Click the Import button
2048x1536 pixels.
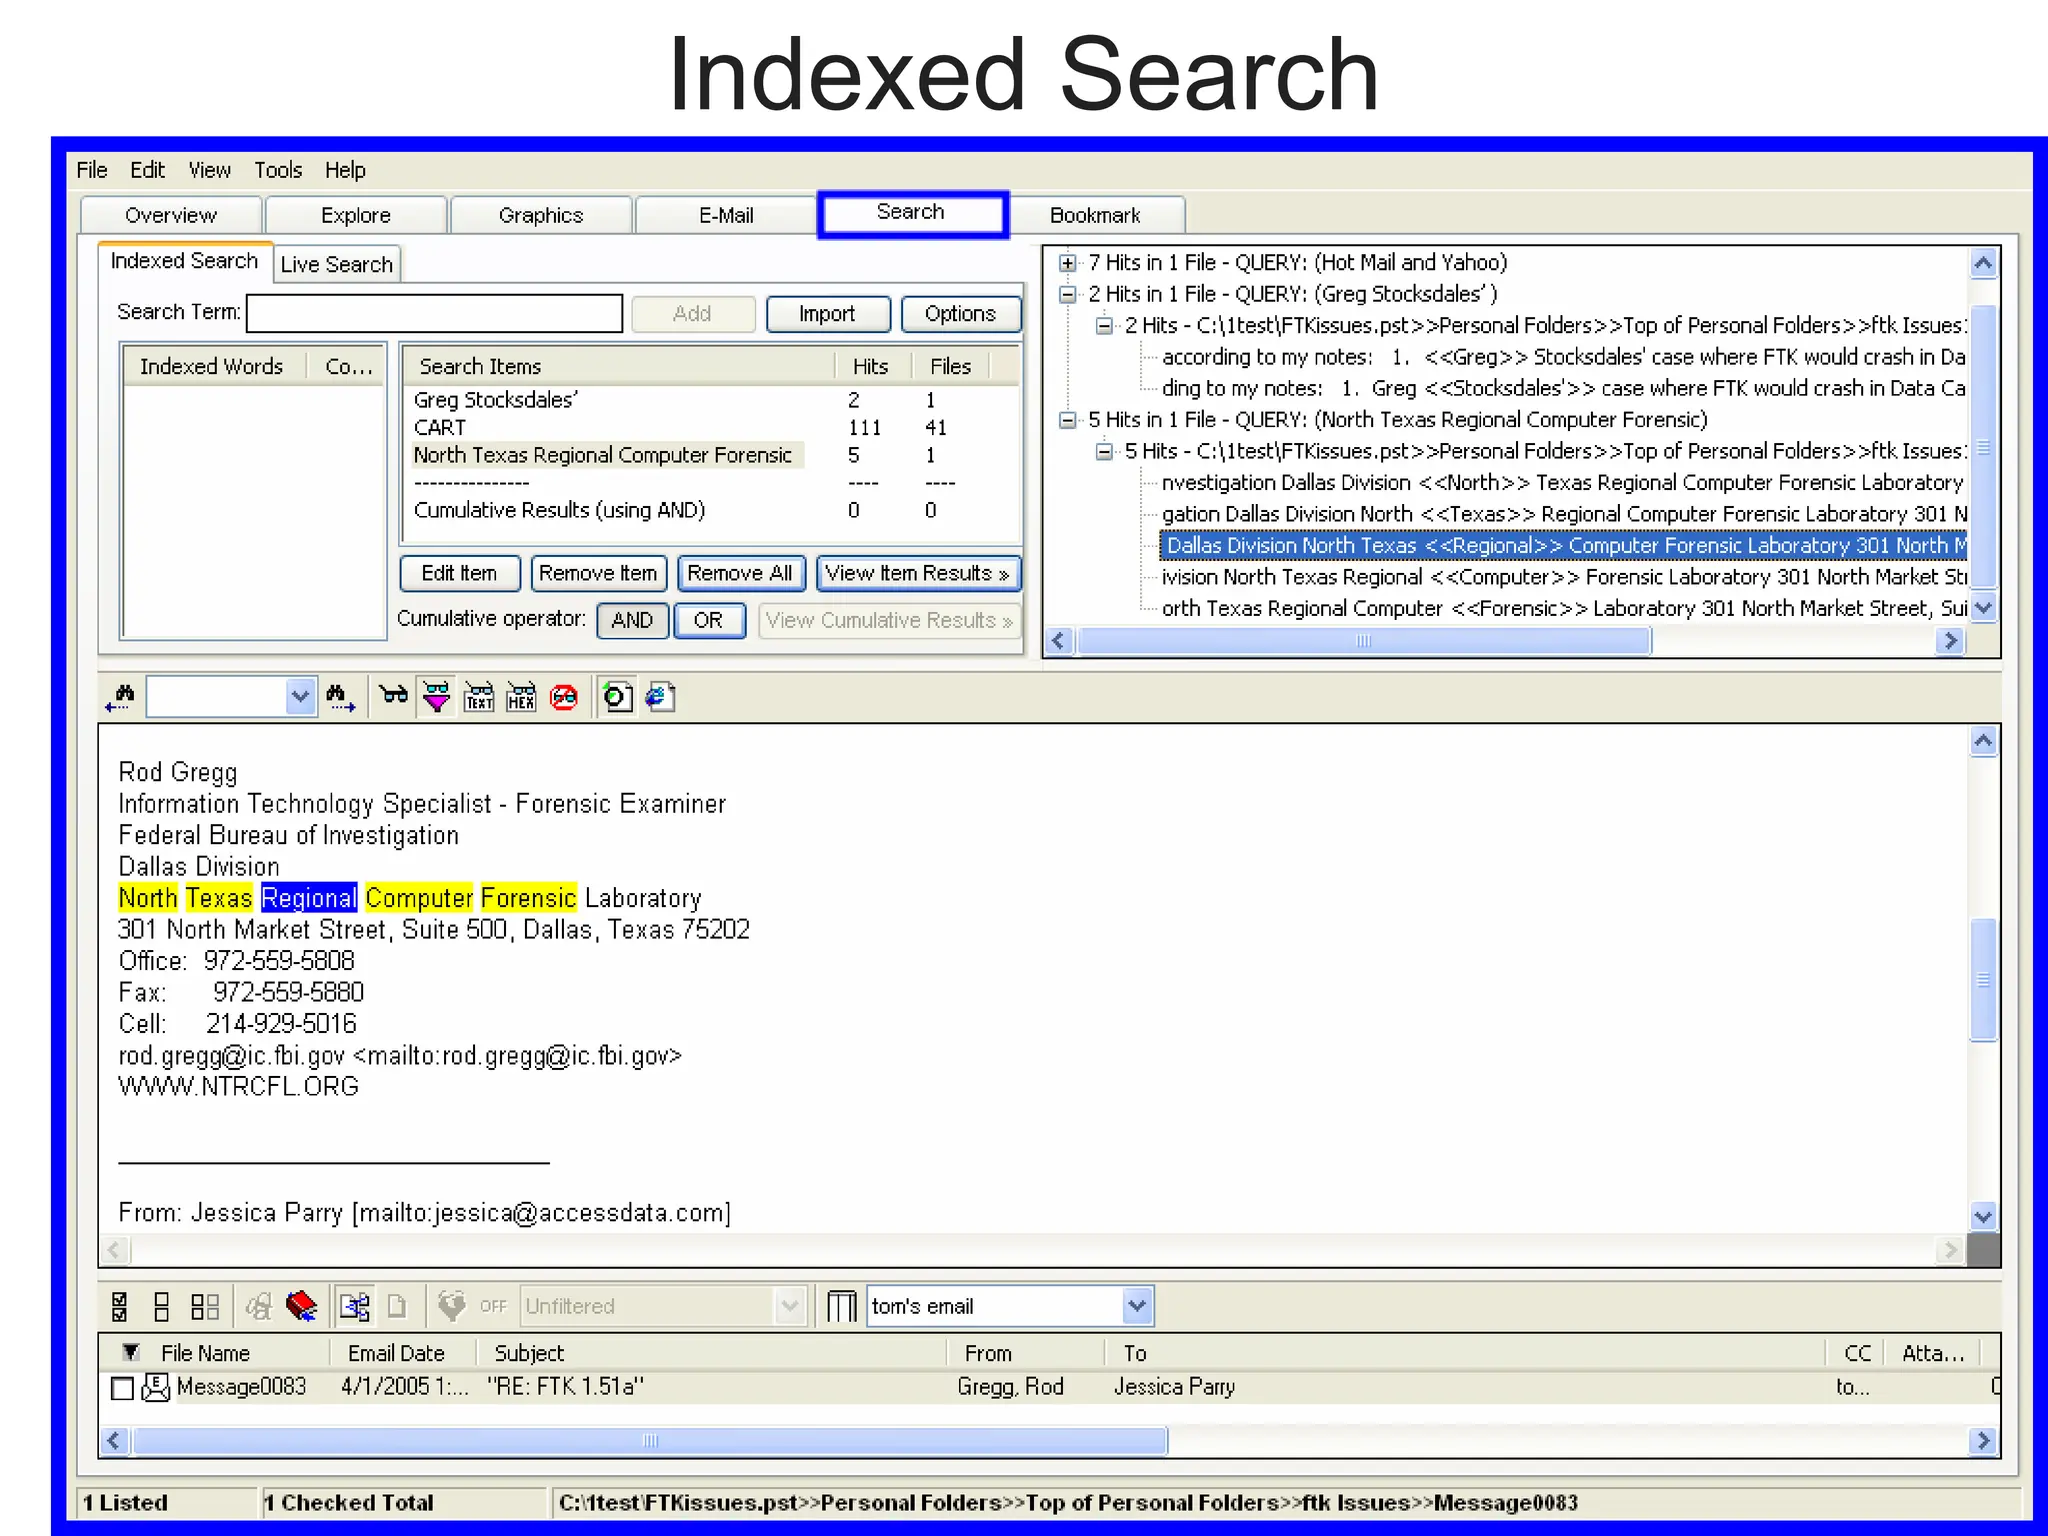(827, 314)
